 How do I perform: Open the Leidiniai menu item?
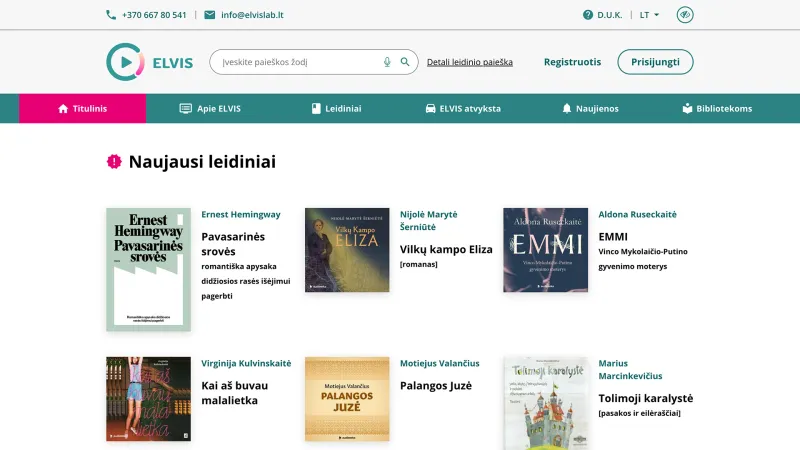pyautogui.click(x=336, y=108)
